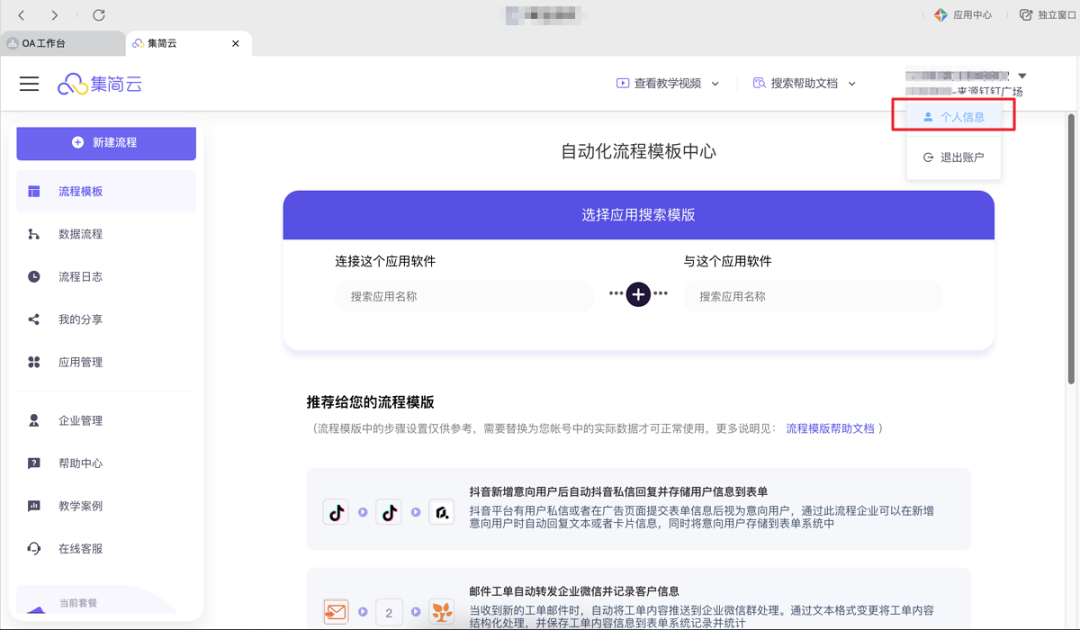The height and width of the screenshot is (630, 1080).
Task: Click the first TikTok icon in 抖音 card
Action: [336, 512]
